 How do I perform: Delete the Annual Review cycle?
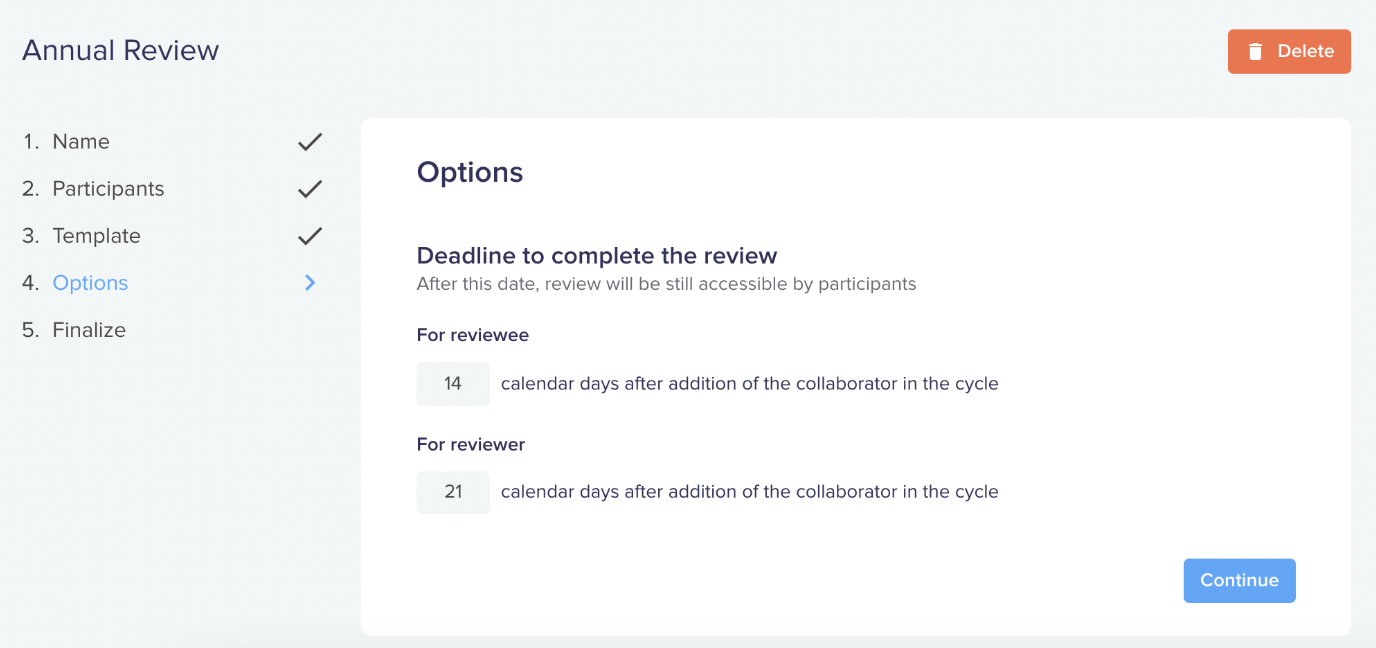click(1289, 52)
